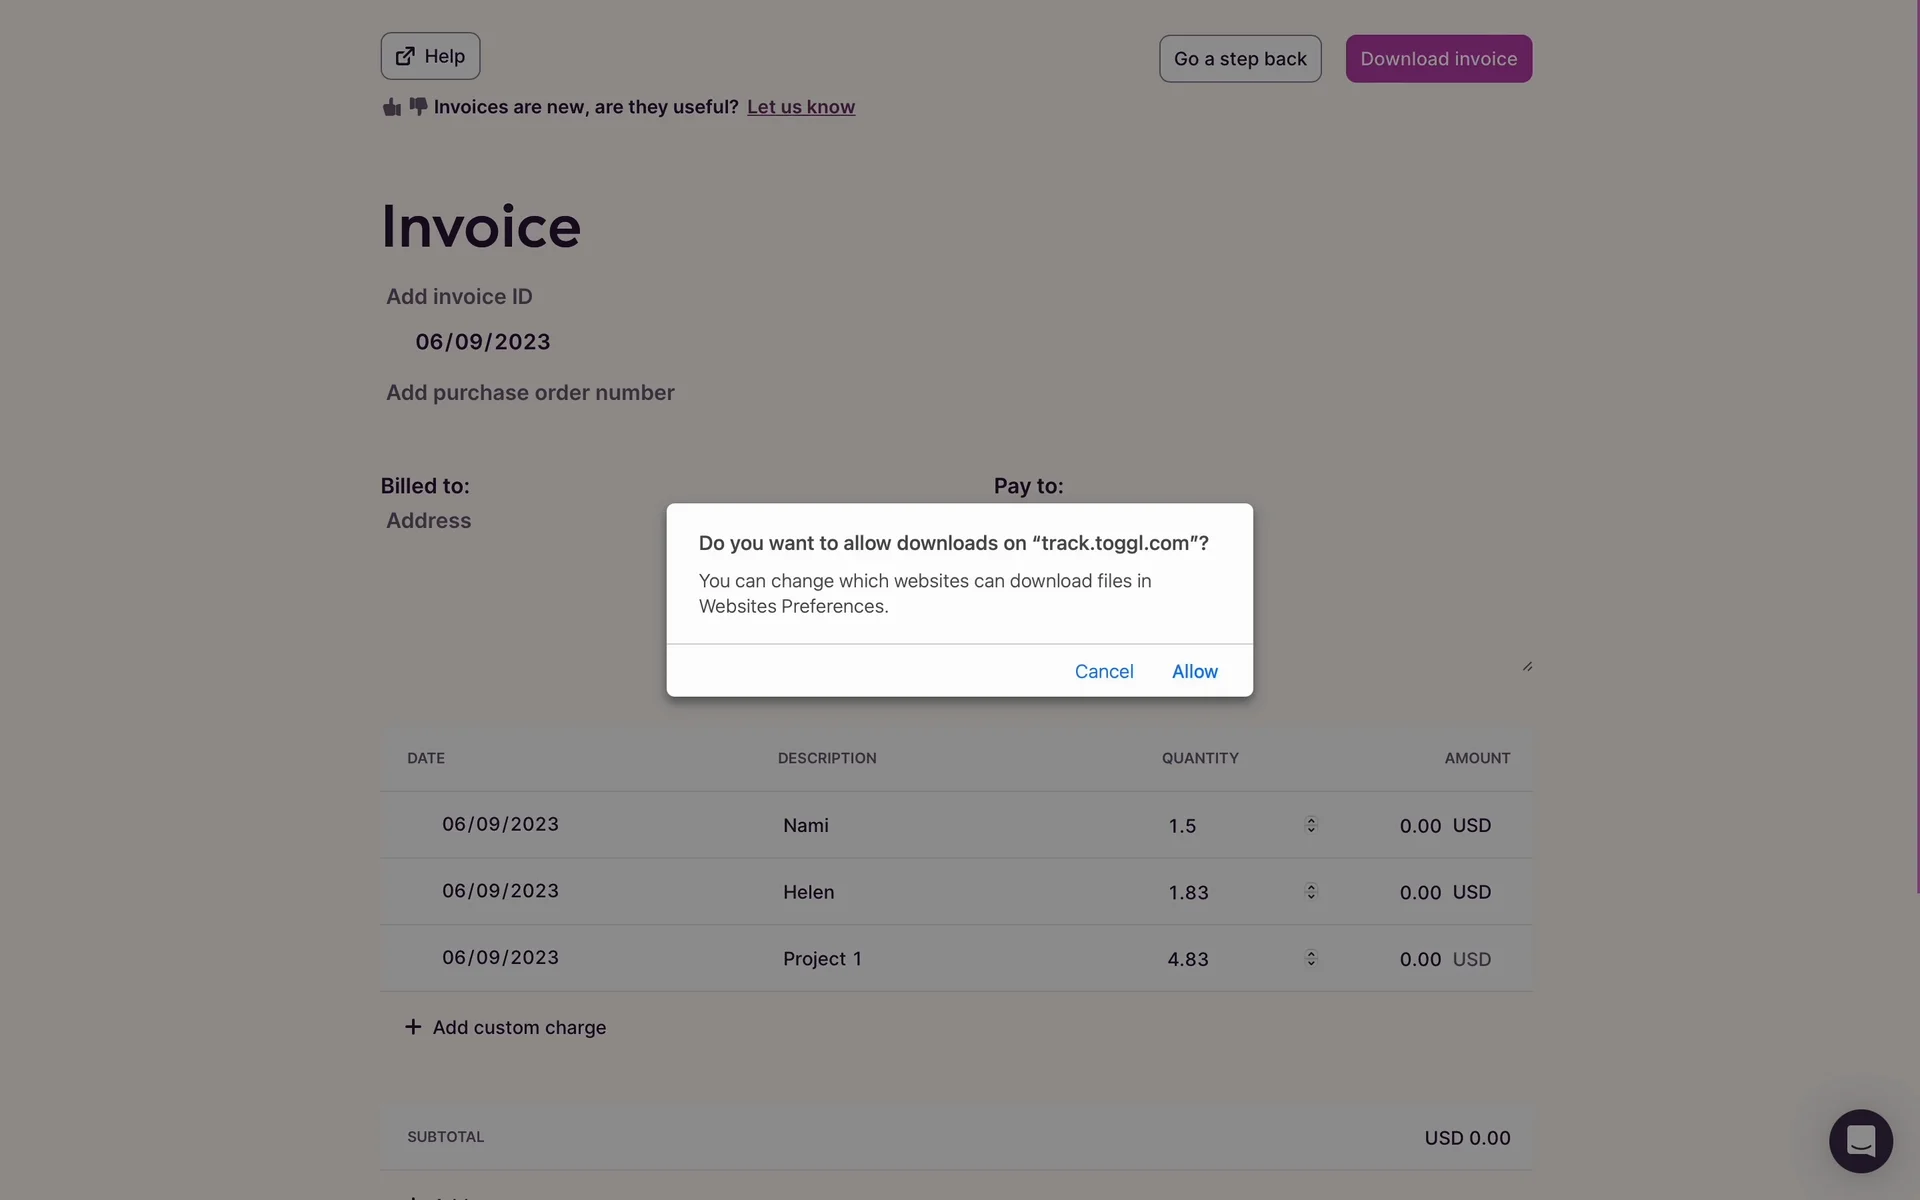Click plus icon beside Add custom charge
The height and width of the screenshot is (1200, 1920).
click(x=412, y=1027)
